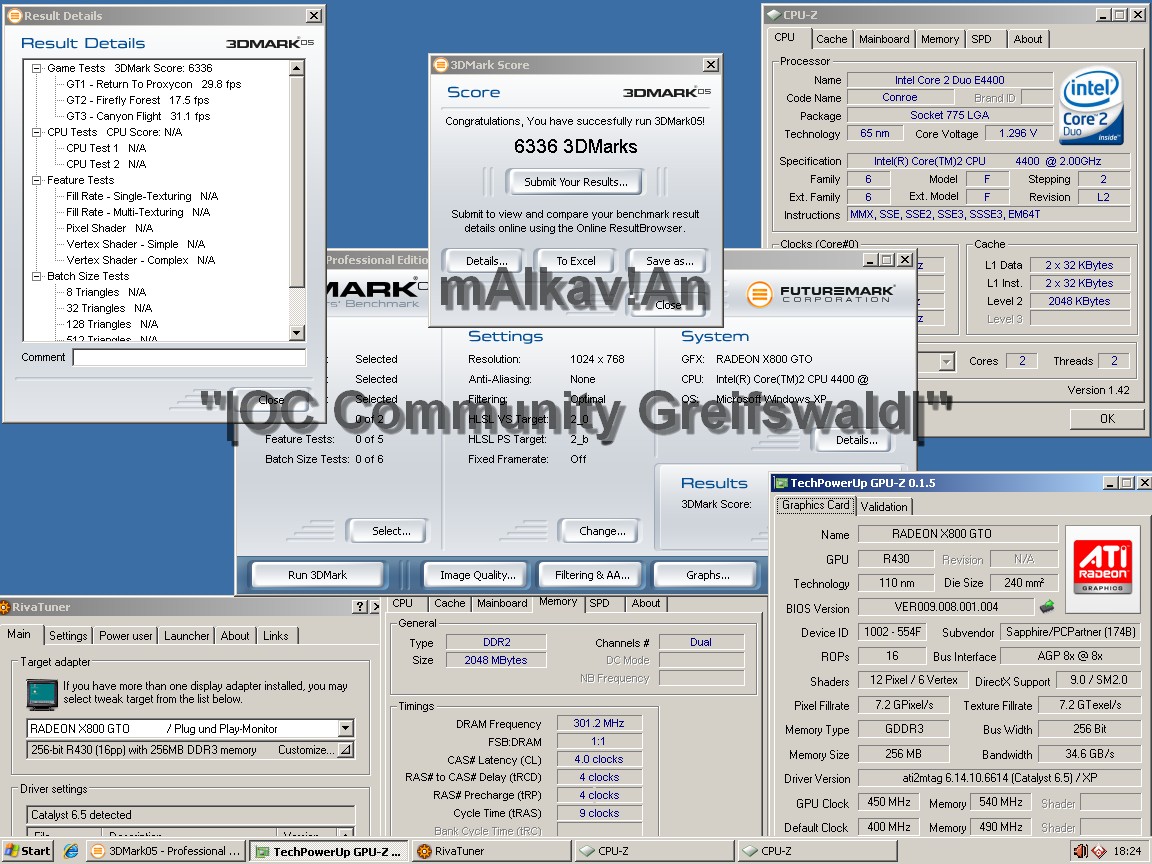The width and height of the screenshot is (1152, 864).
Task: Open the SPD tab in top CPU-Z
Action: click(981, 39)
